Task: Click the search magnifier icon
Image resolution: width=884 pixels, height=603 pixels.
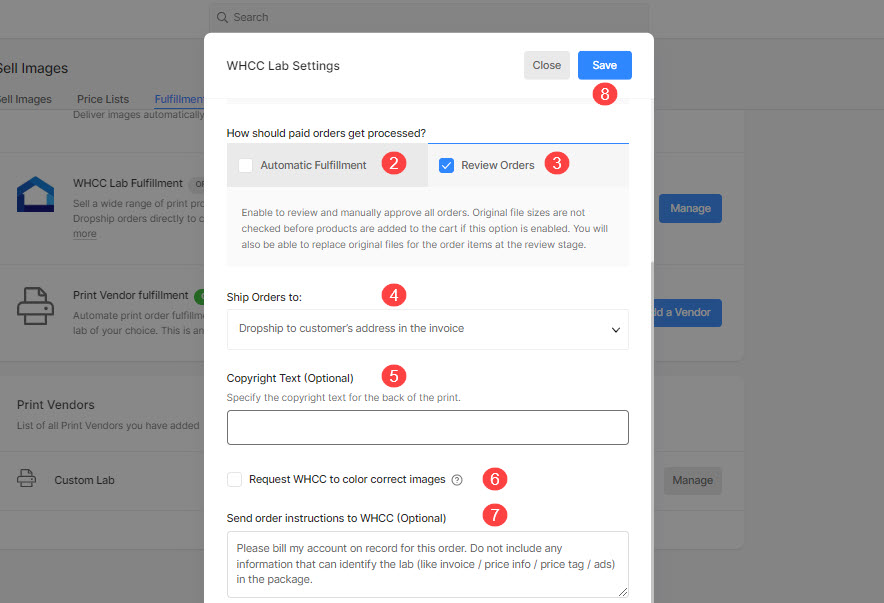Action: [222, 17]
